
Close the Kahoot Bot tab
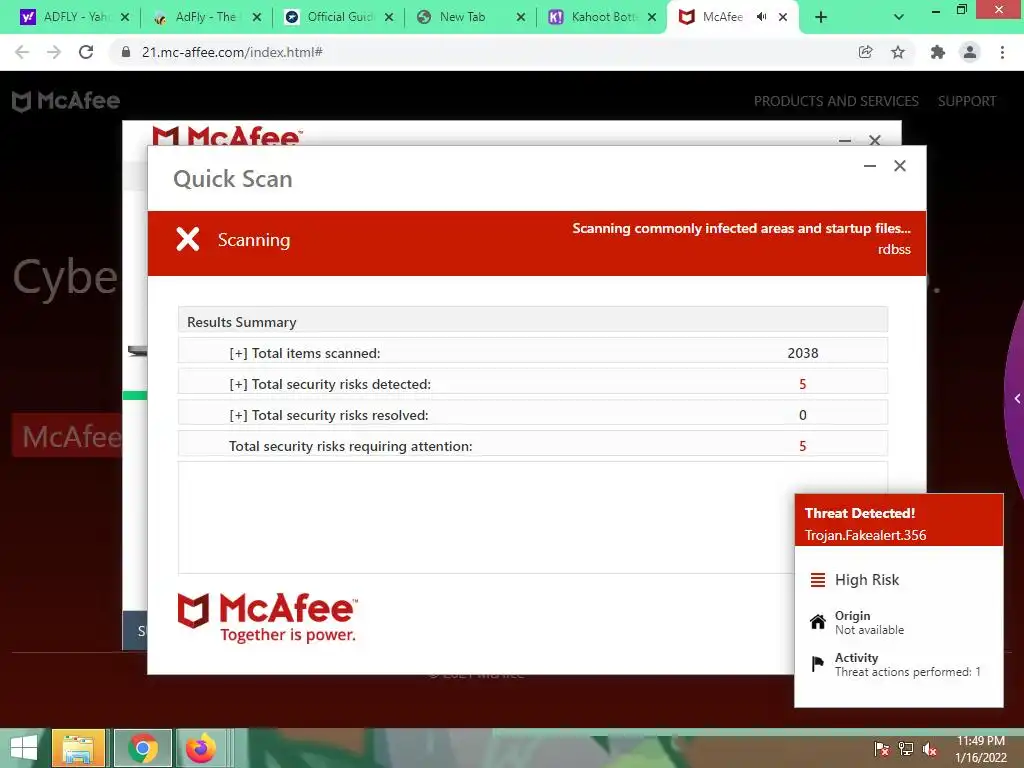click(652, 17)
